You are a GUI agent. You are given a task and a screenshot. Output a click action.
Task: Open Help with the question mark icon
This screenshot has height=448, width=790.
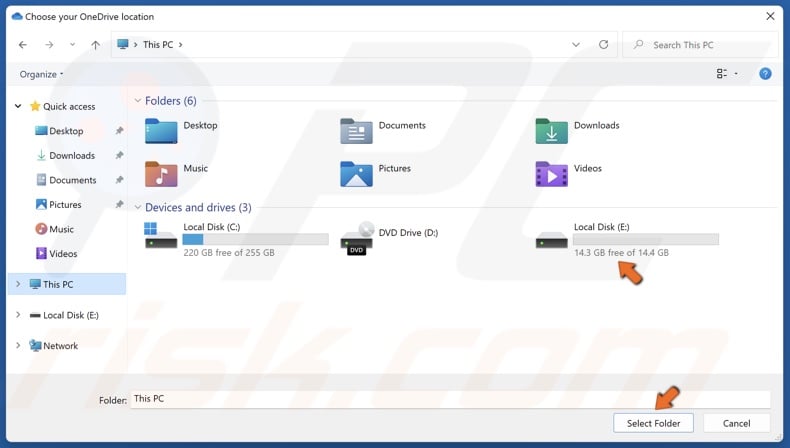pyautogui.click(x=765, y=74)
